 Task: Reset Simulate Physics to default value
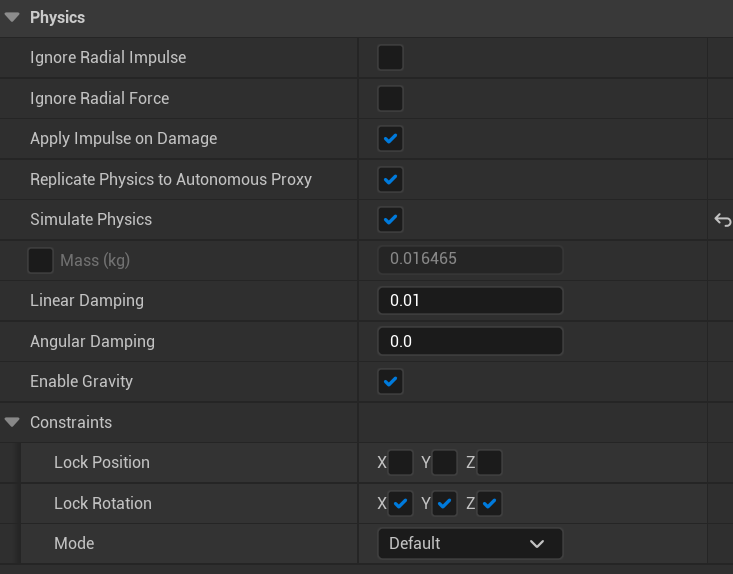click(722, 220)
